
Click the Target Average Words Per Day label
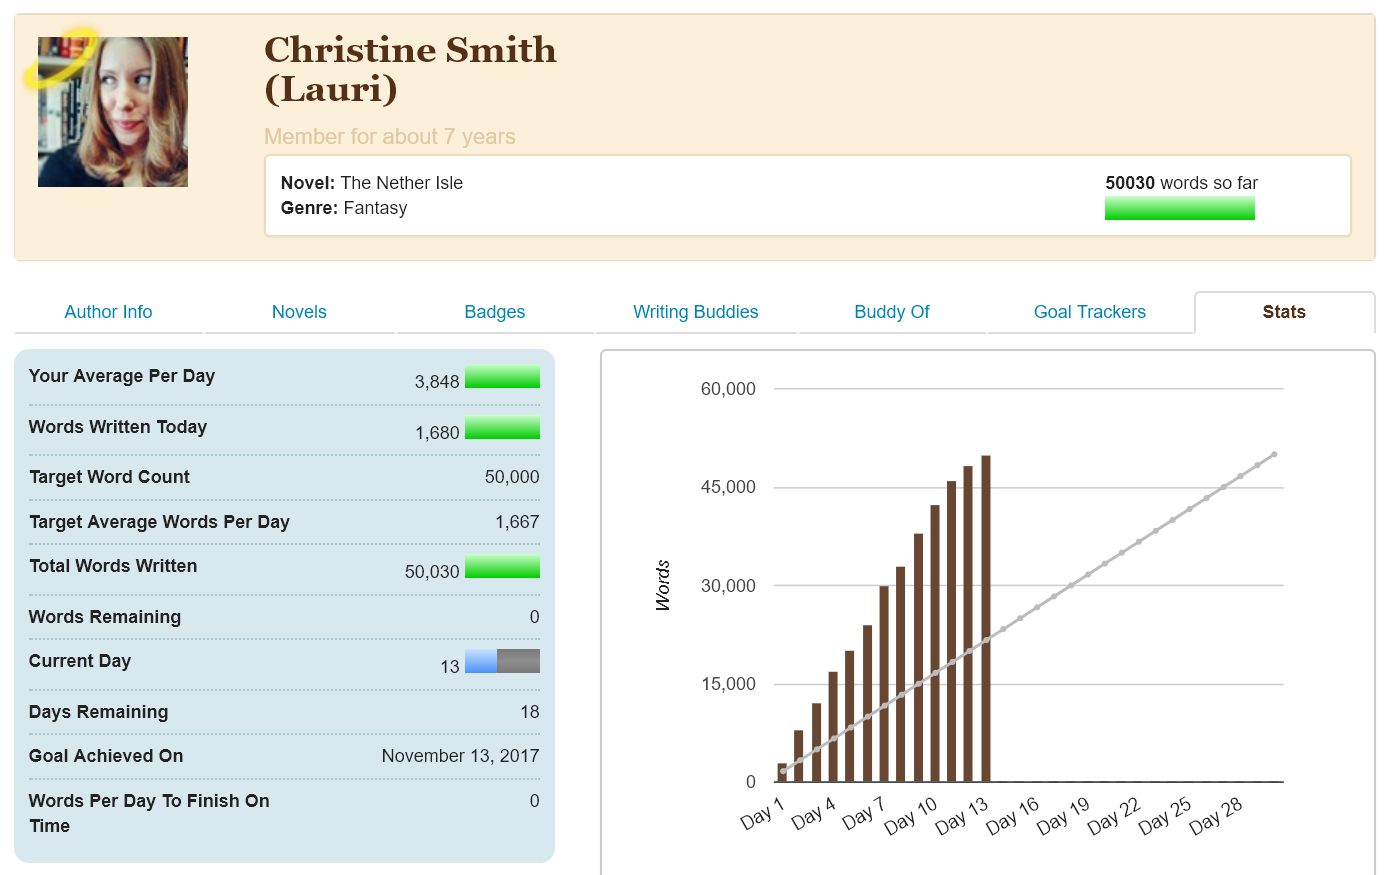(x=159, y=522)
